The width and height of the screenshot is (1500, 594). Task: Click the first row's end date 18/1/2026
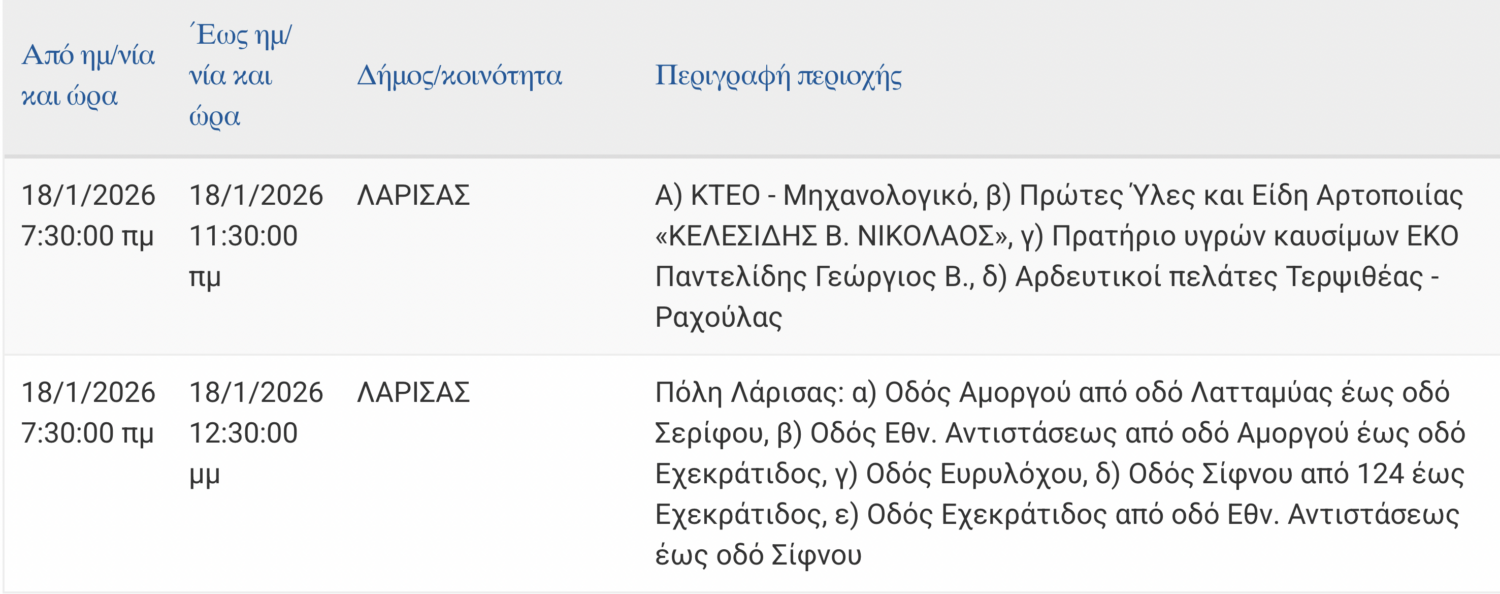(256, 196)
